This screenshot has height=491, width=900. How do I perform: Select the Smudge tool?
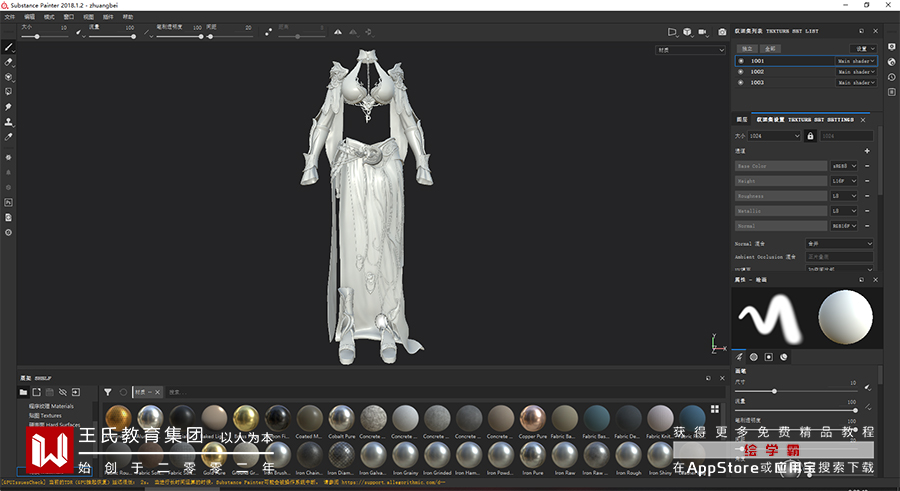click(9, 107)
